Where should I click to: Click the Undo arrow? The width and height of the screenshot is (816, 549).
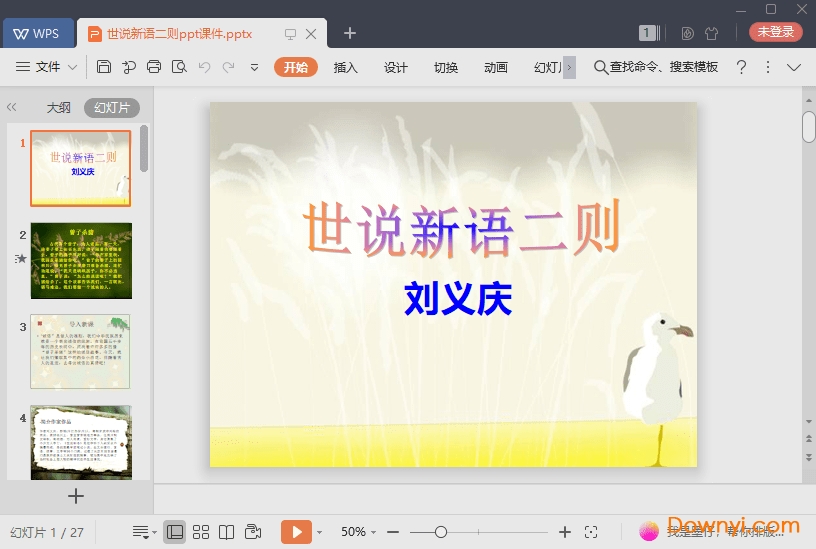204,67
